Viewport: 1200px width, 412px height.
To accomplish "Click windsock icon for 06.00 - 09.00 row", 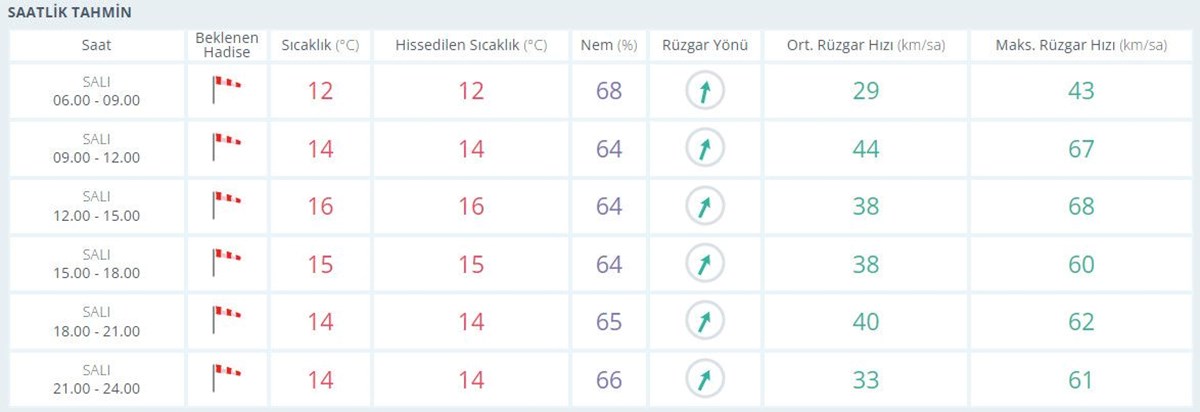I will pos(226,91).
